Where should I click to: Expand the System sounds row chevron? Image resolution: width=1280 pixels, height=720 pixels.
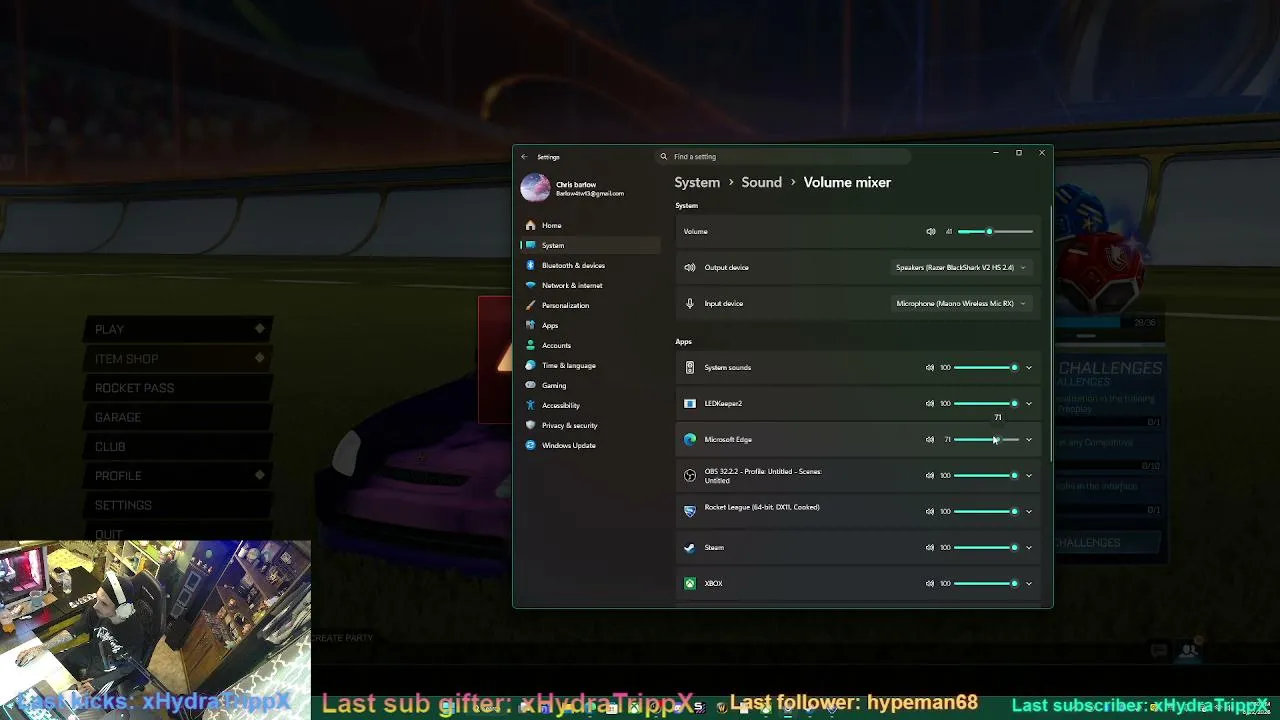pyautogui.click(x=1029, y=368)
